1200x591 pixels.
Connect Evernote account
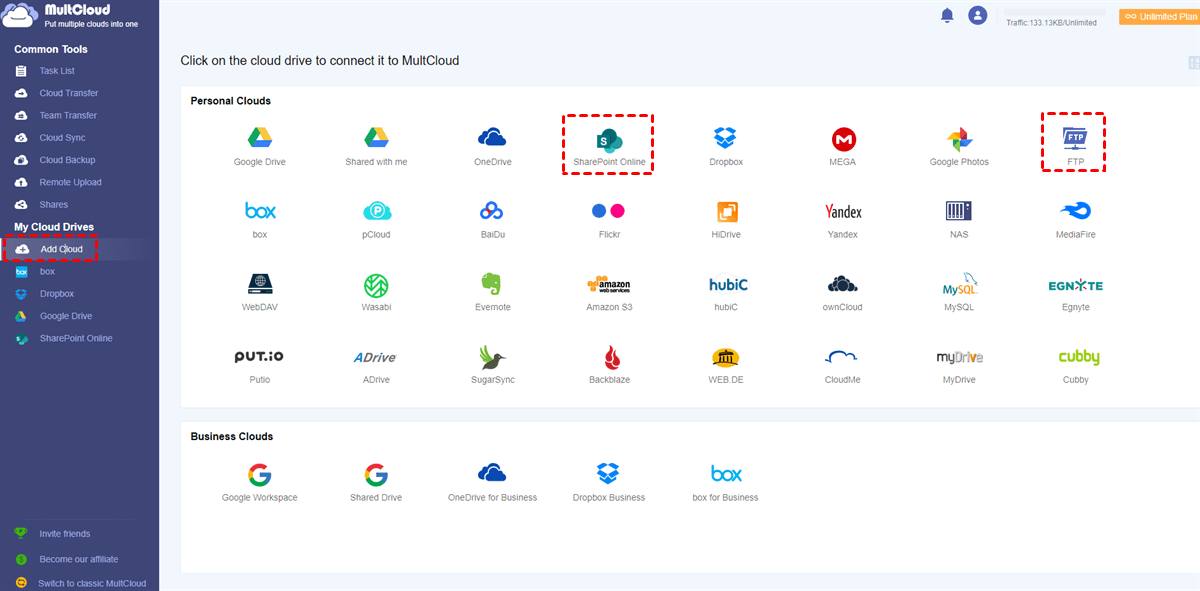point(492,292)
